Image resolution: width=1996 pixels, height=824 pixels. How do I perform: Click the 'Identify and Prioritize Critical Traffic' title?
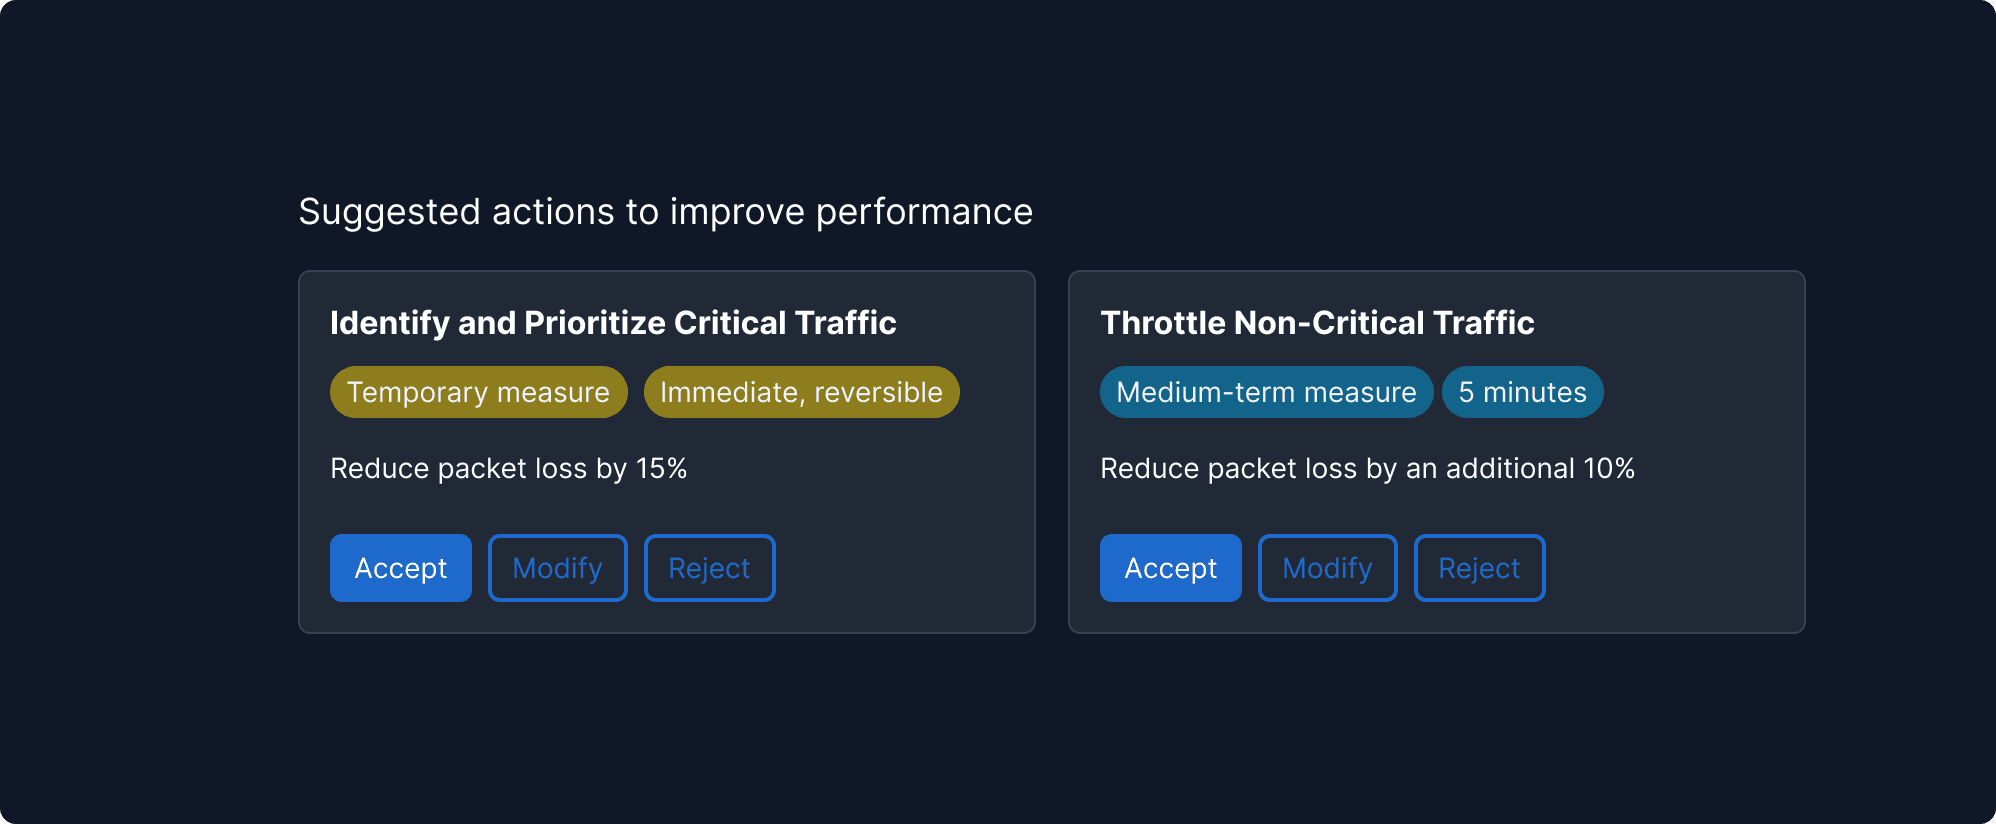[613, 322]
